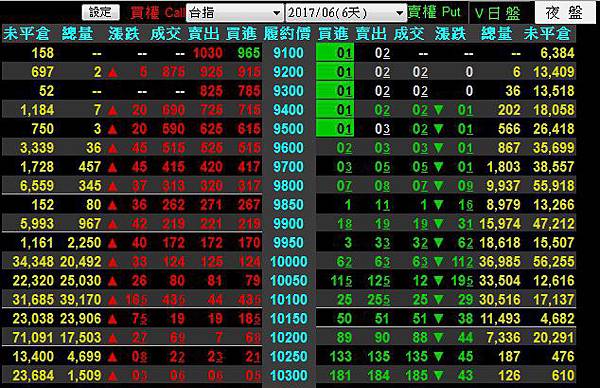The image size is (600, 388).
Task: Select strike price 9600
Action: [289, 148]
